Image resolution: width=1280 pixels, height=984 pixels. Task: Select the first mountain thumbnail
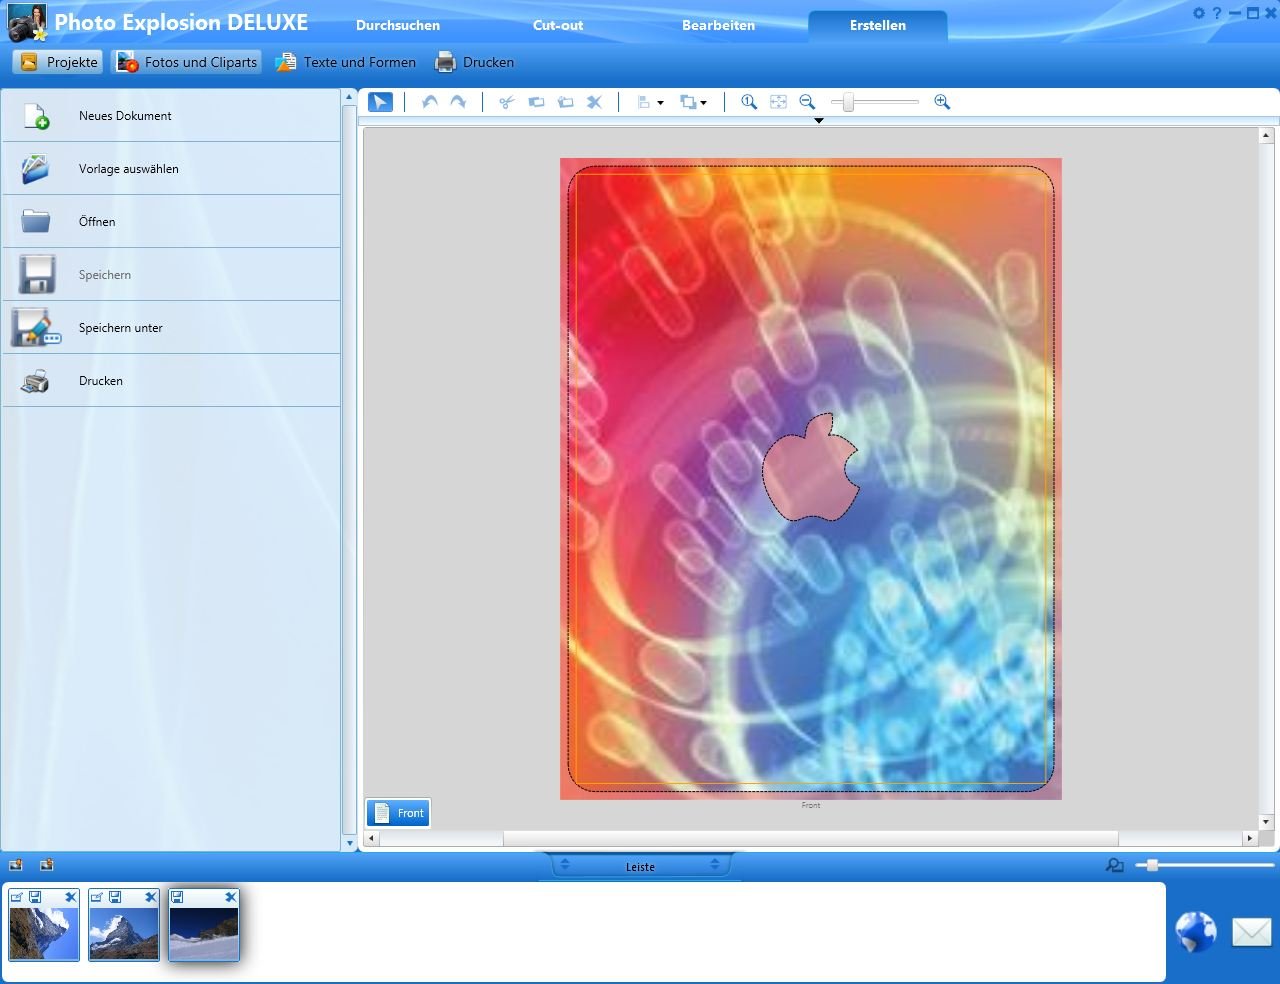pos(44,933)
